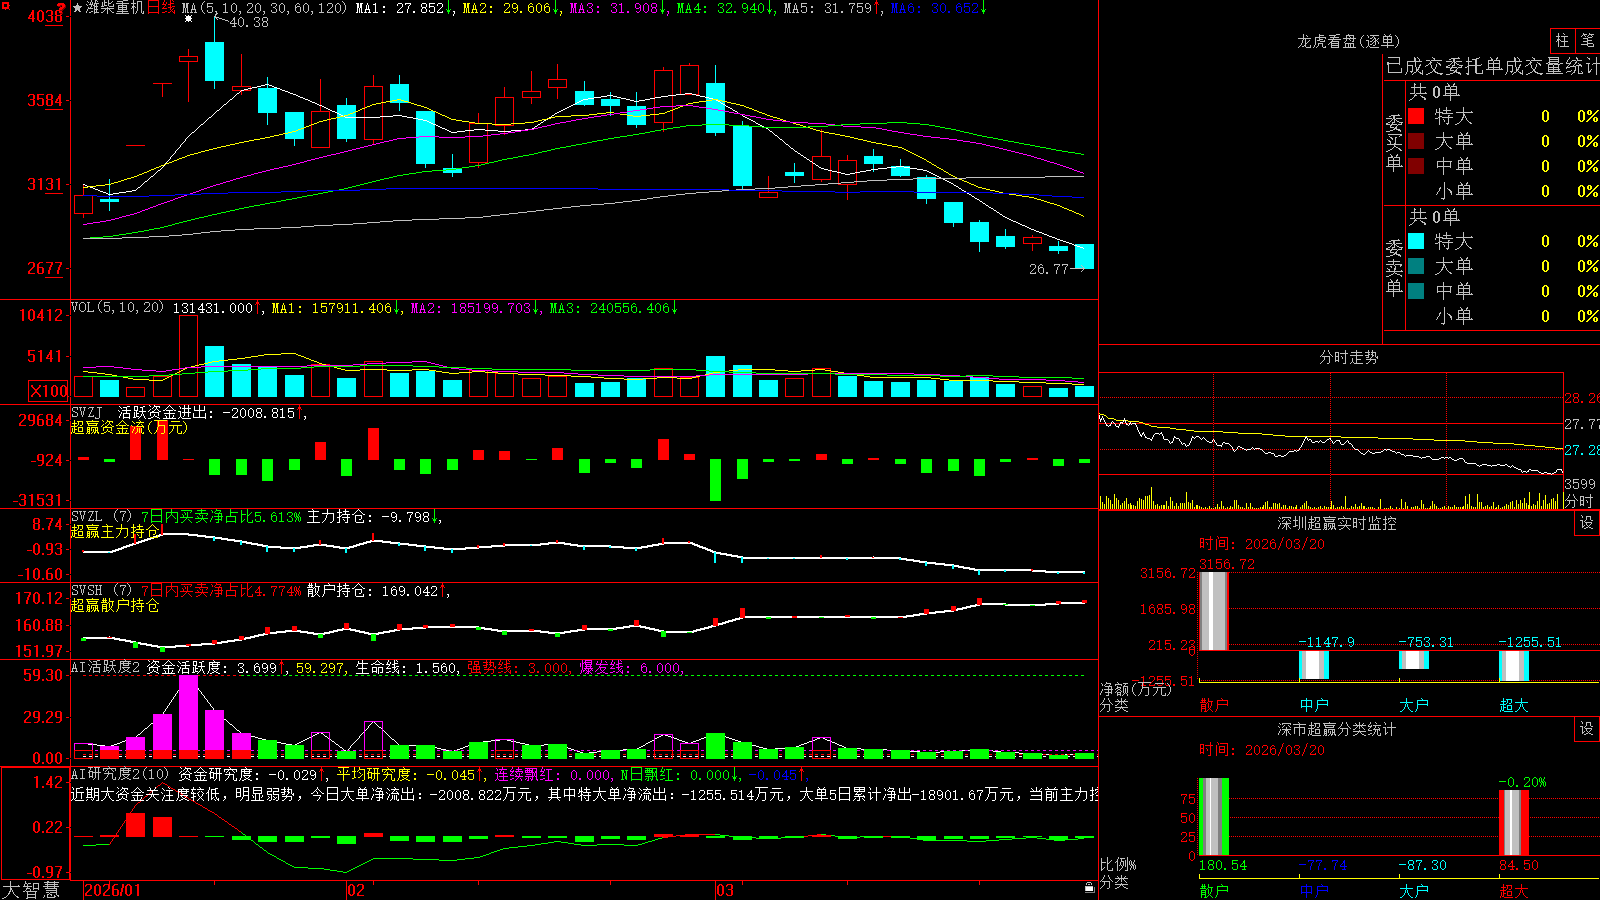Image resolution: width=1600 pixels, height=900 pixels.
Task: Click MA(5,10,20,30,60,120) indicator parameters
Action: tap(264, 8)
